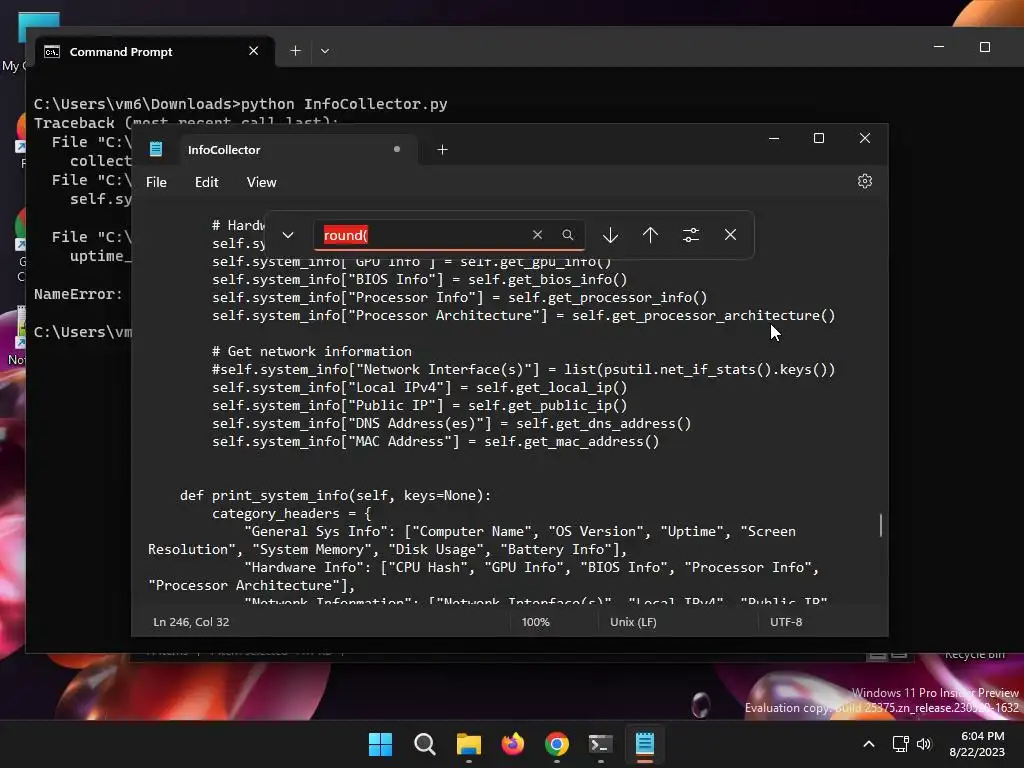
Task: Click the Notepad app icon in title bar
Action: pyautogui.click(x=156, y=149)
